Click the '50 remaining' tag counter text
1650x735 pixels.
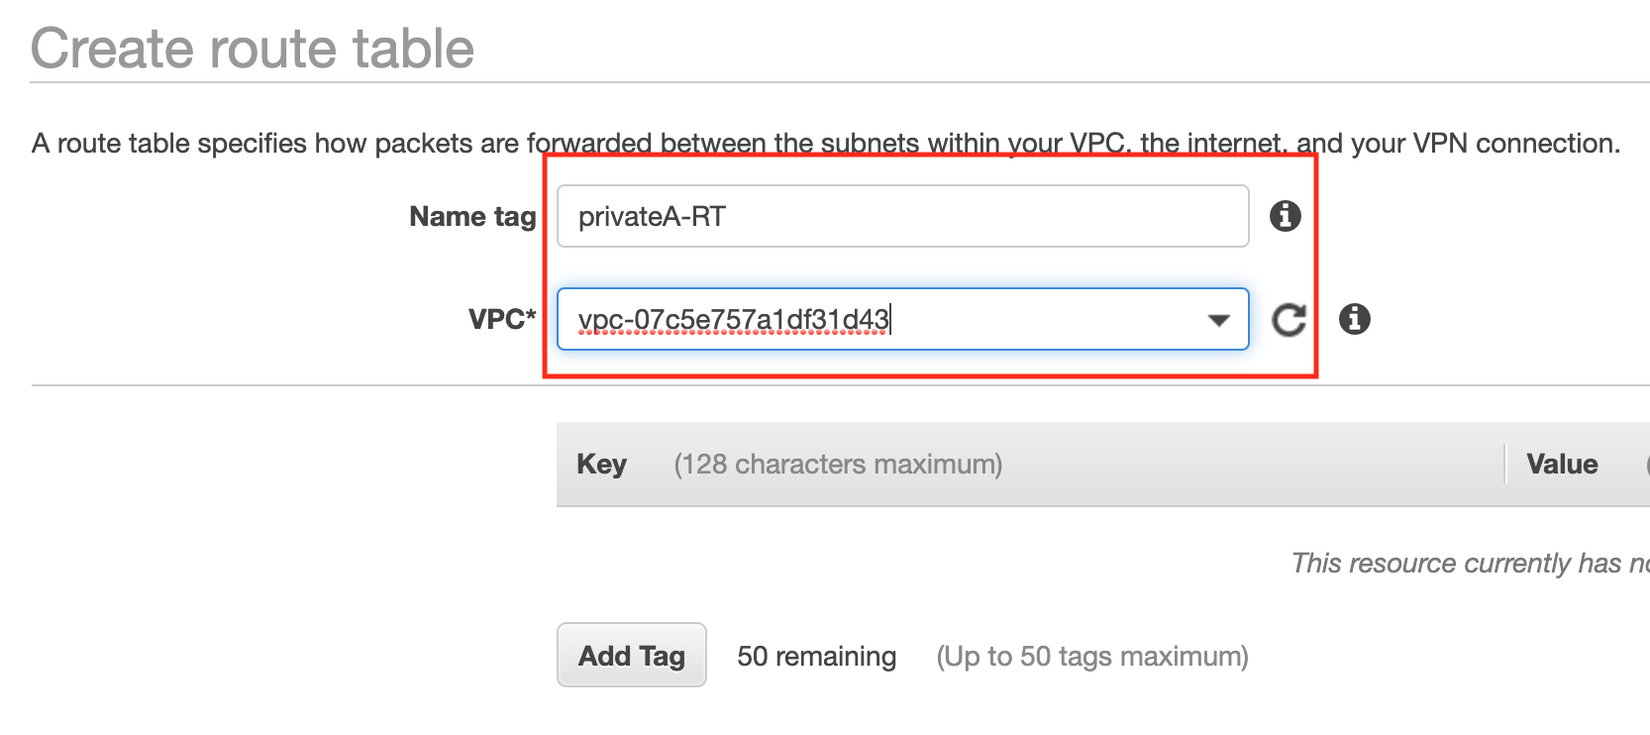[816, 656]
